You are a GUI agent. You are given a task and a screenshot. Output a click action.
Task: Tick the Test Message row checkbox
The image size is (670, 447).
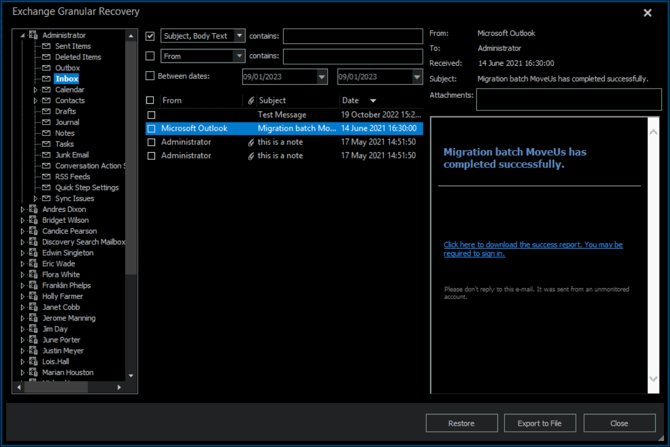[x=151, y=115]
